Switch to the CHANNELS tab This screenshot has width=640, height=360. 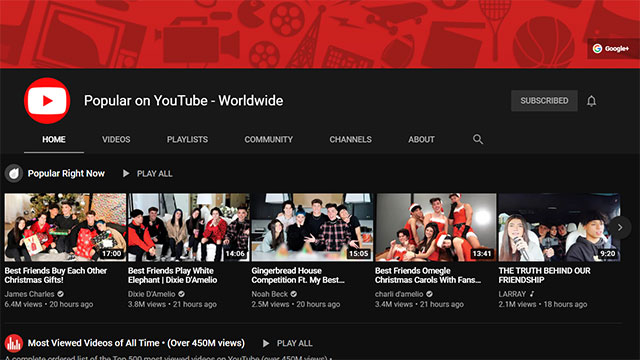351,140
